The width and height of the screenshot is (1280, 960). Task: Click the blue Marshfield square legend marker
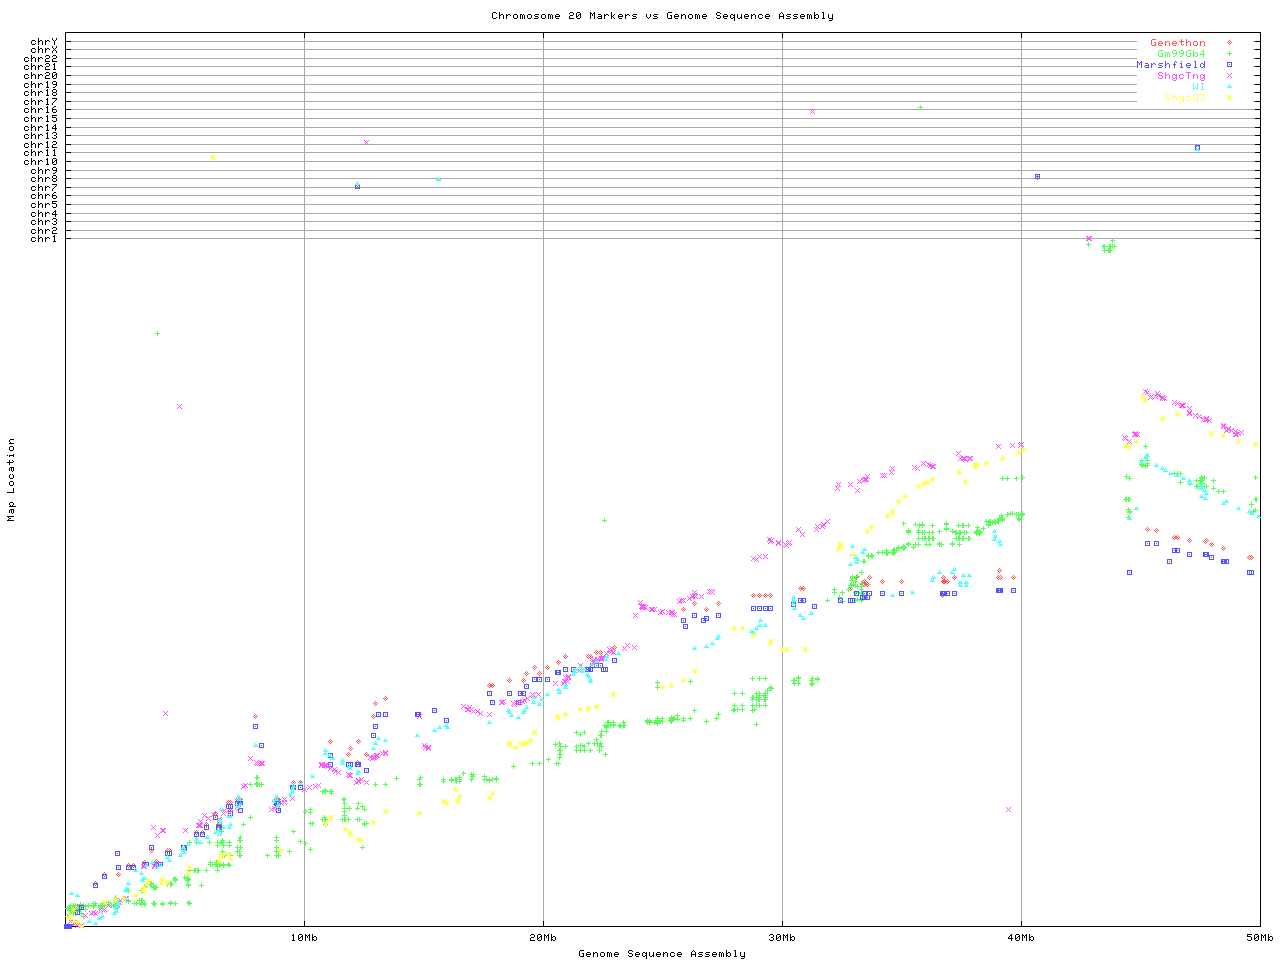point(1229,65)
